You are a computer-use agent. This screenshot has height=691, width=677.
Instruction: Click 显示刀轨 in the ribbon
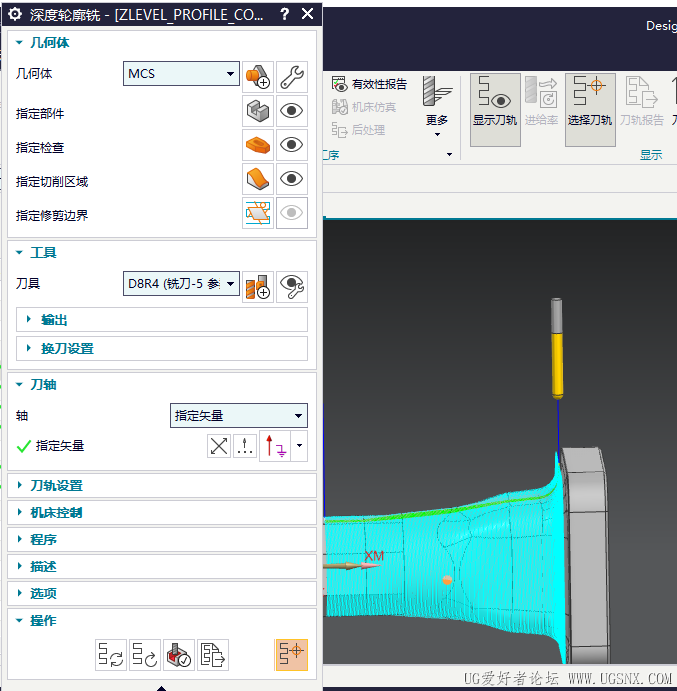[x=495, y=110]
